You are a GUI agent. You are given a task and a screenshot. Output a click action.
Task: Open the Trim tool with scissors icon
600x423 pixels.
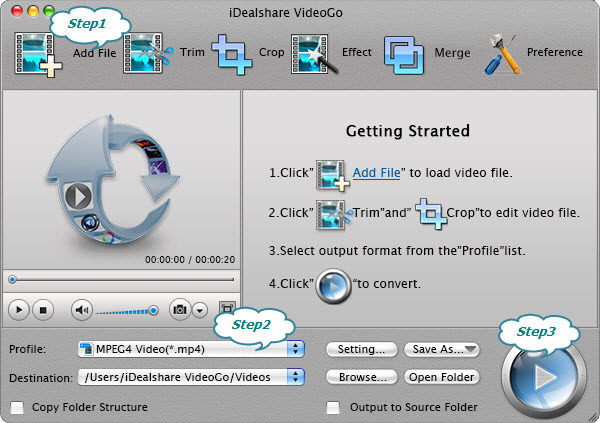coord(148,53)
